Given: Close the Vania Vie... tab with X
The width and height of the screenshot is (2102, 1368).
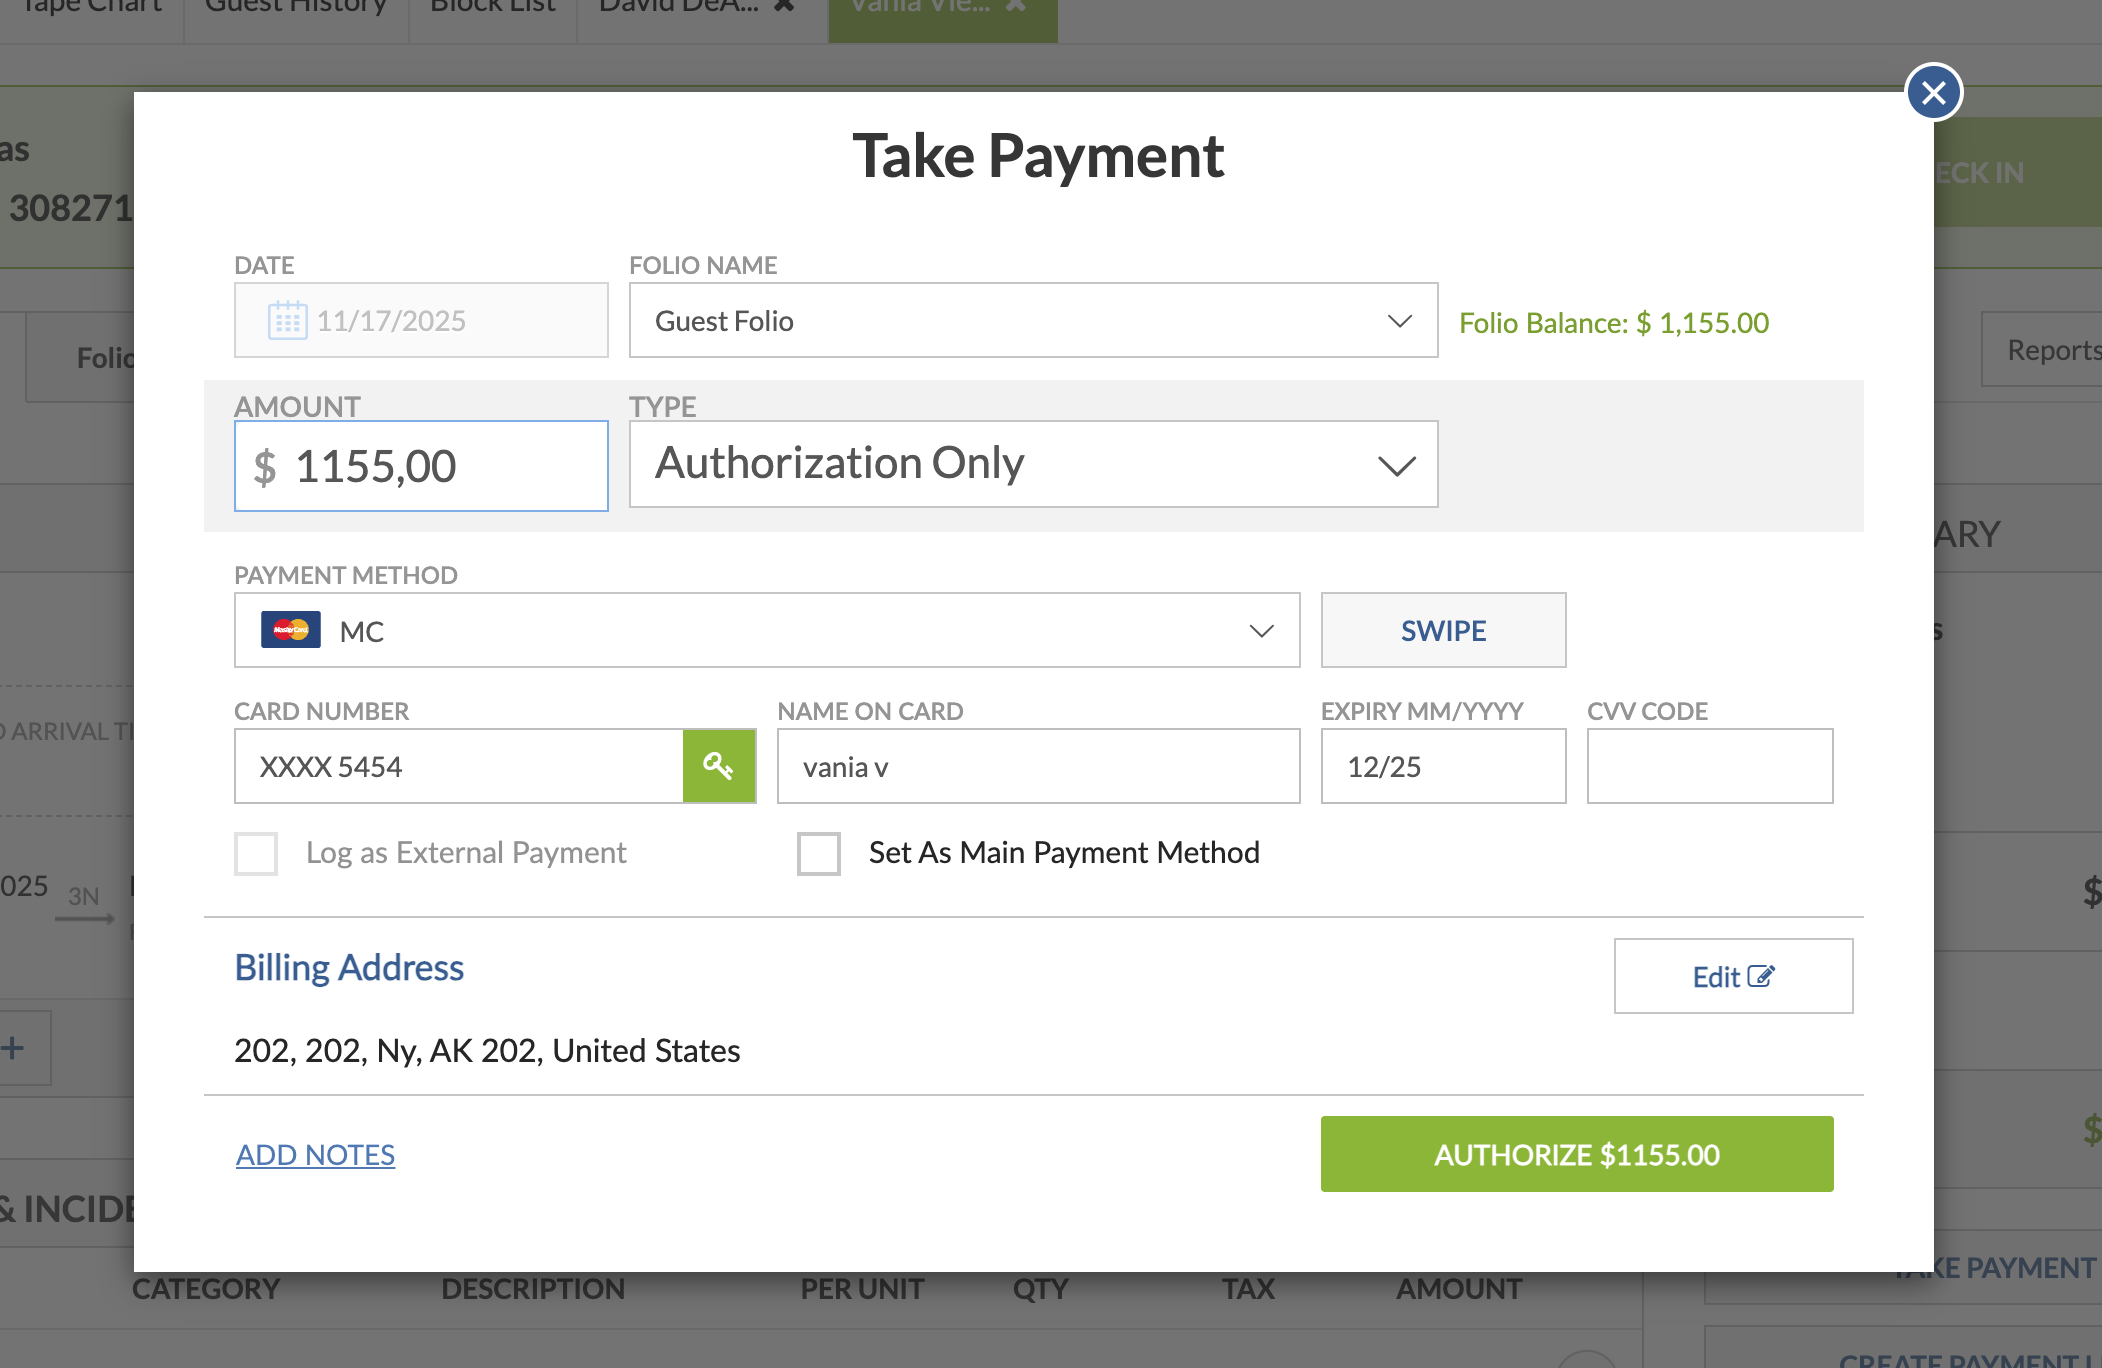Looking at the screenshot, I should tap(1016, 5).
